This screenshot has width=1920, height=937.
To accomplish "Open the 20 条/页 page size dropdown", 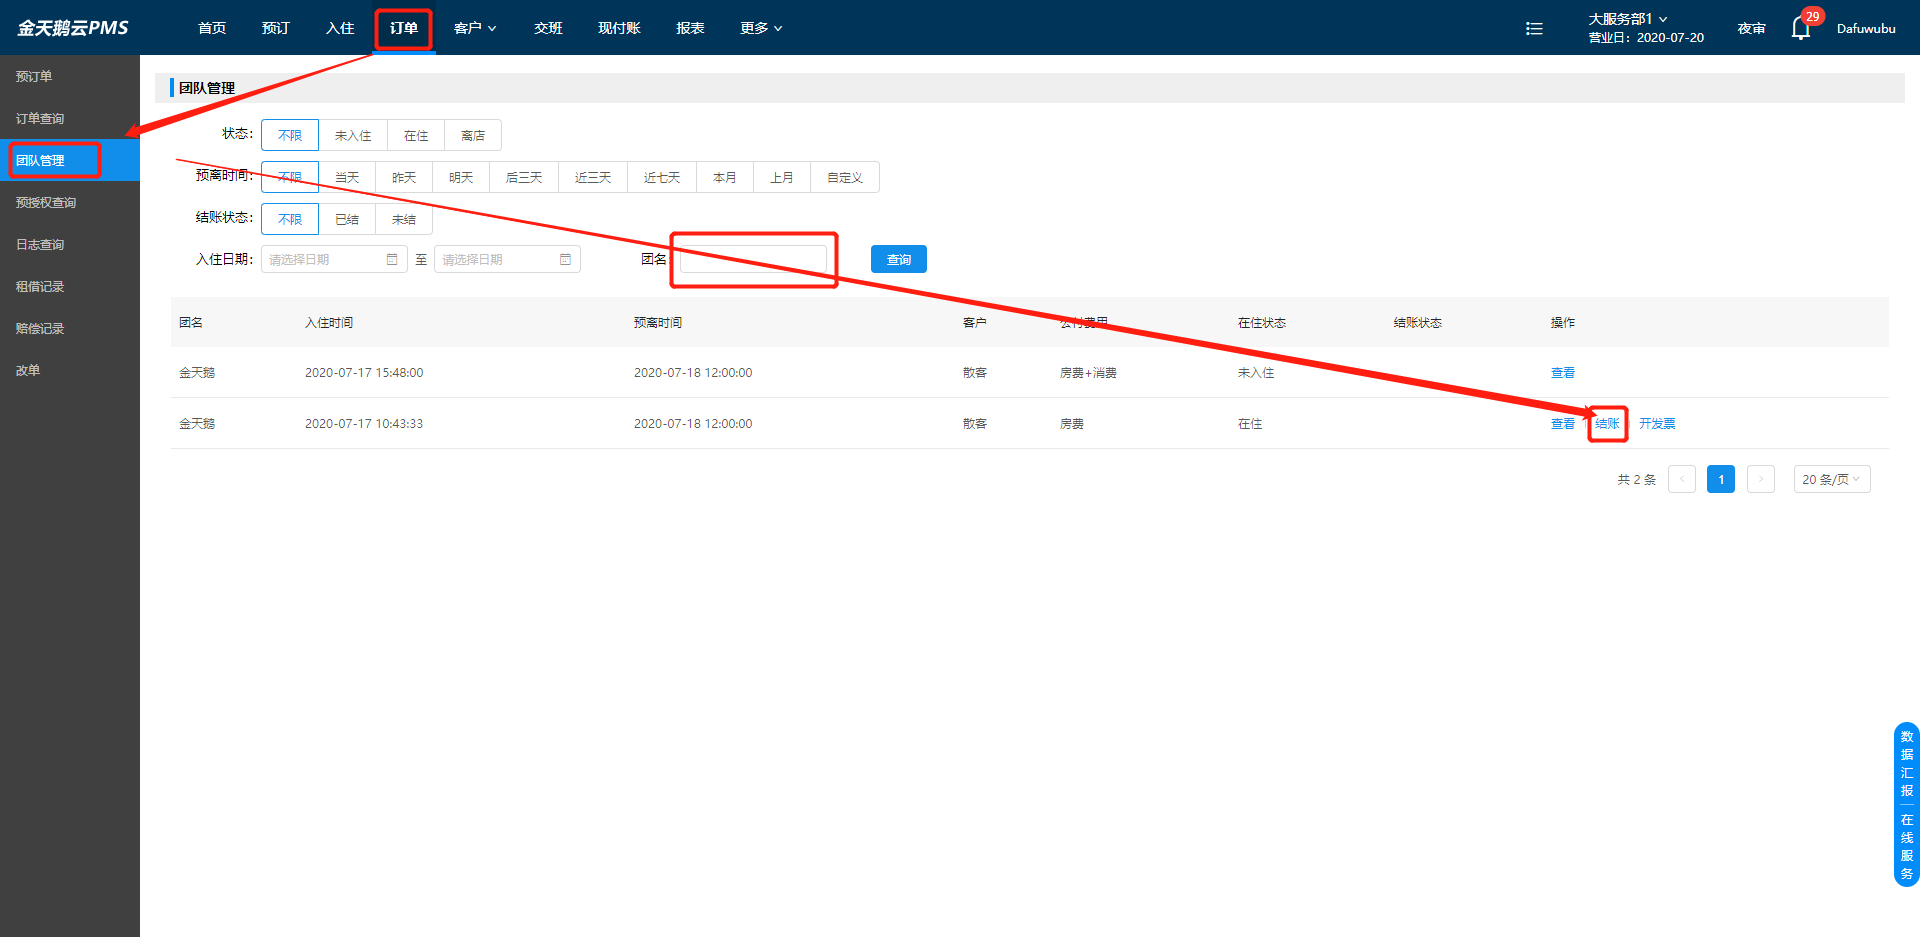I will pos(1832,480).
